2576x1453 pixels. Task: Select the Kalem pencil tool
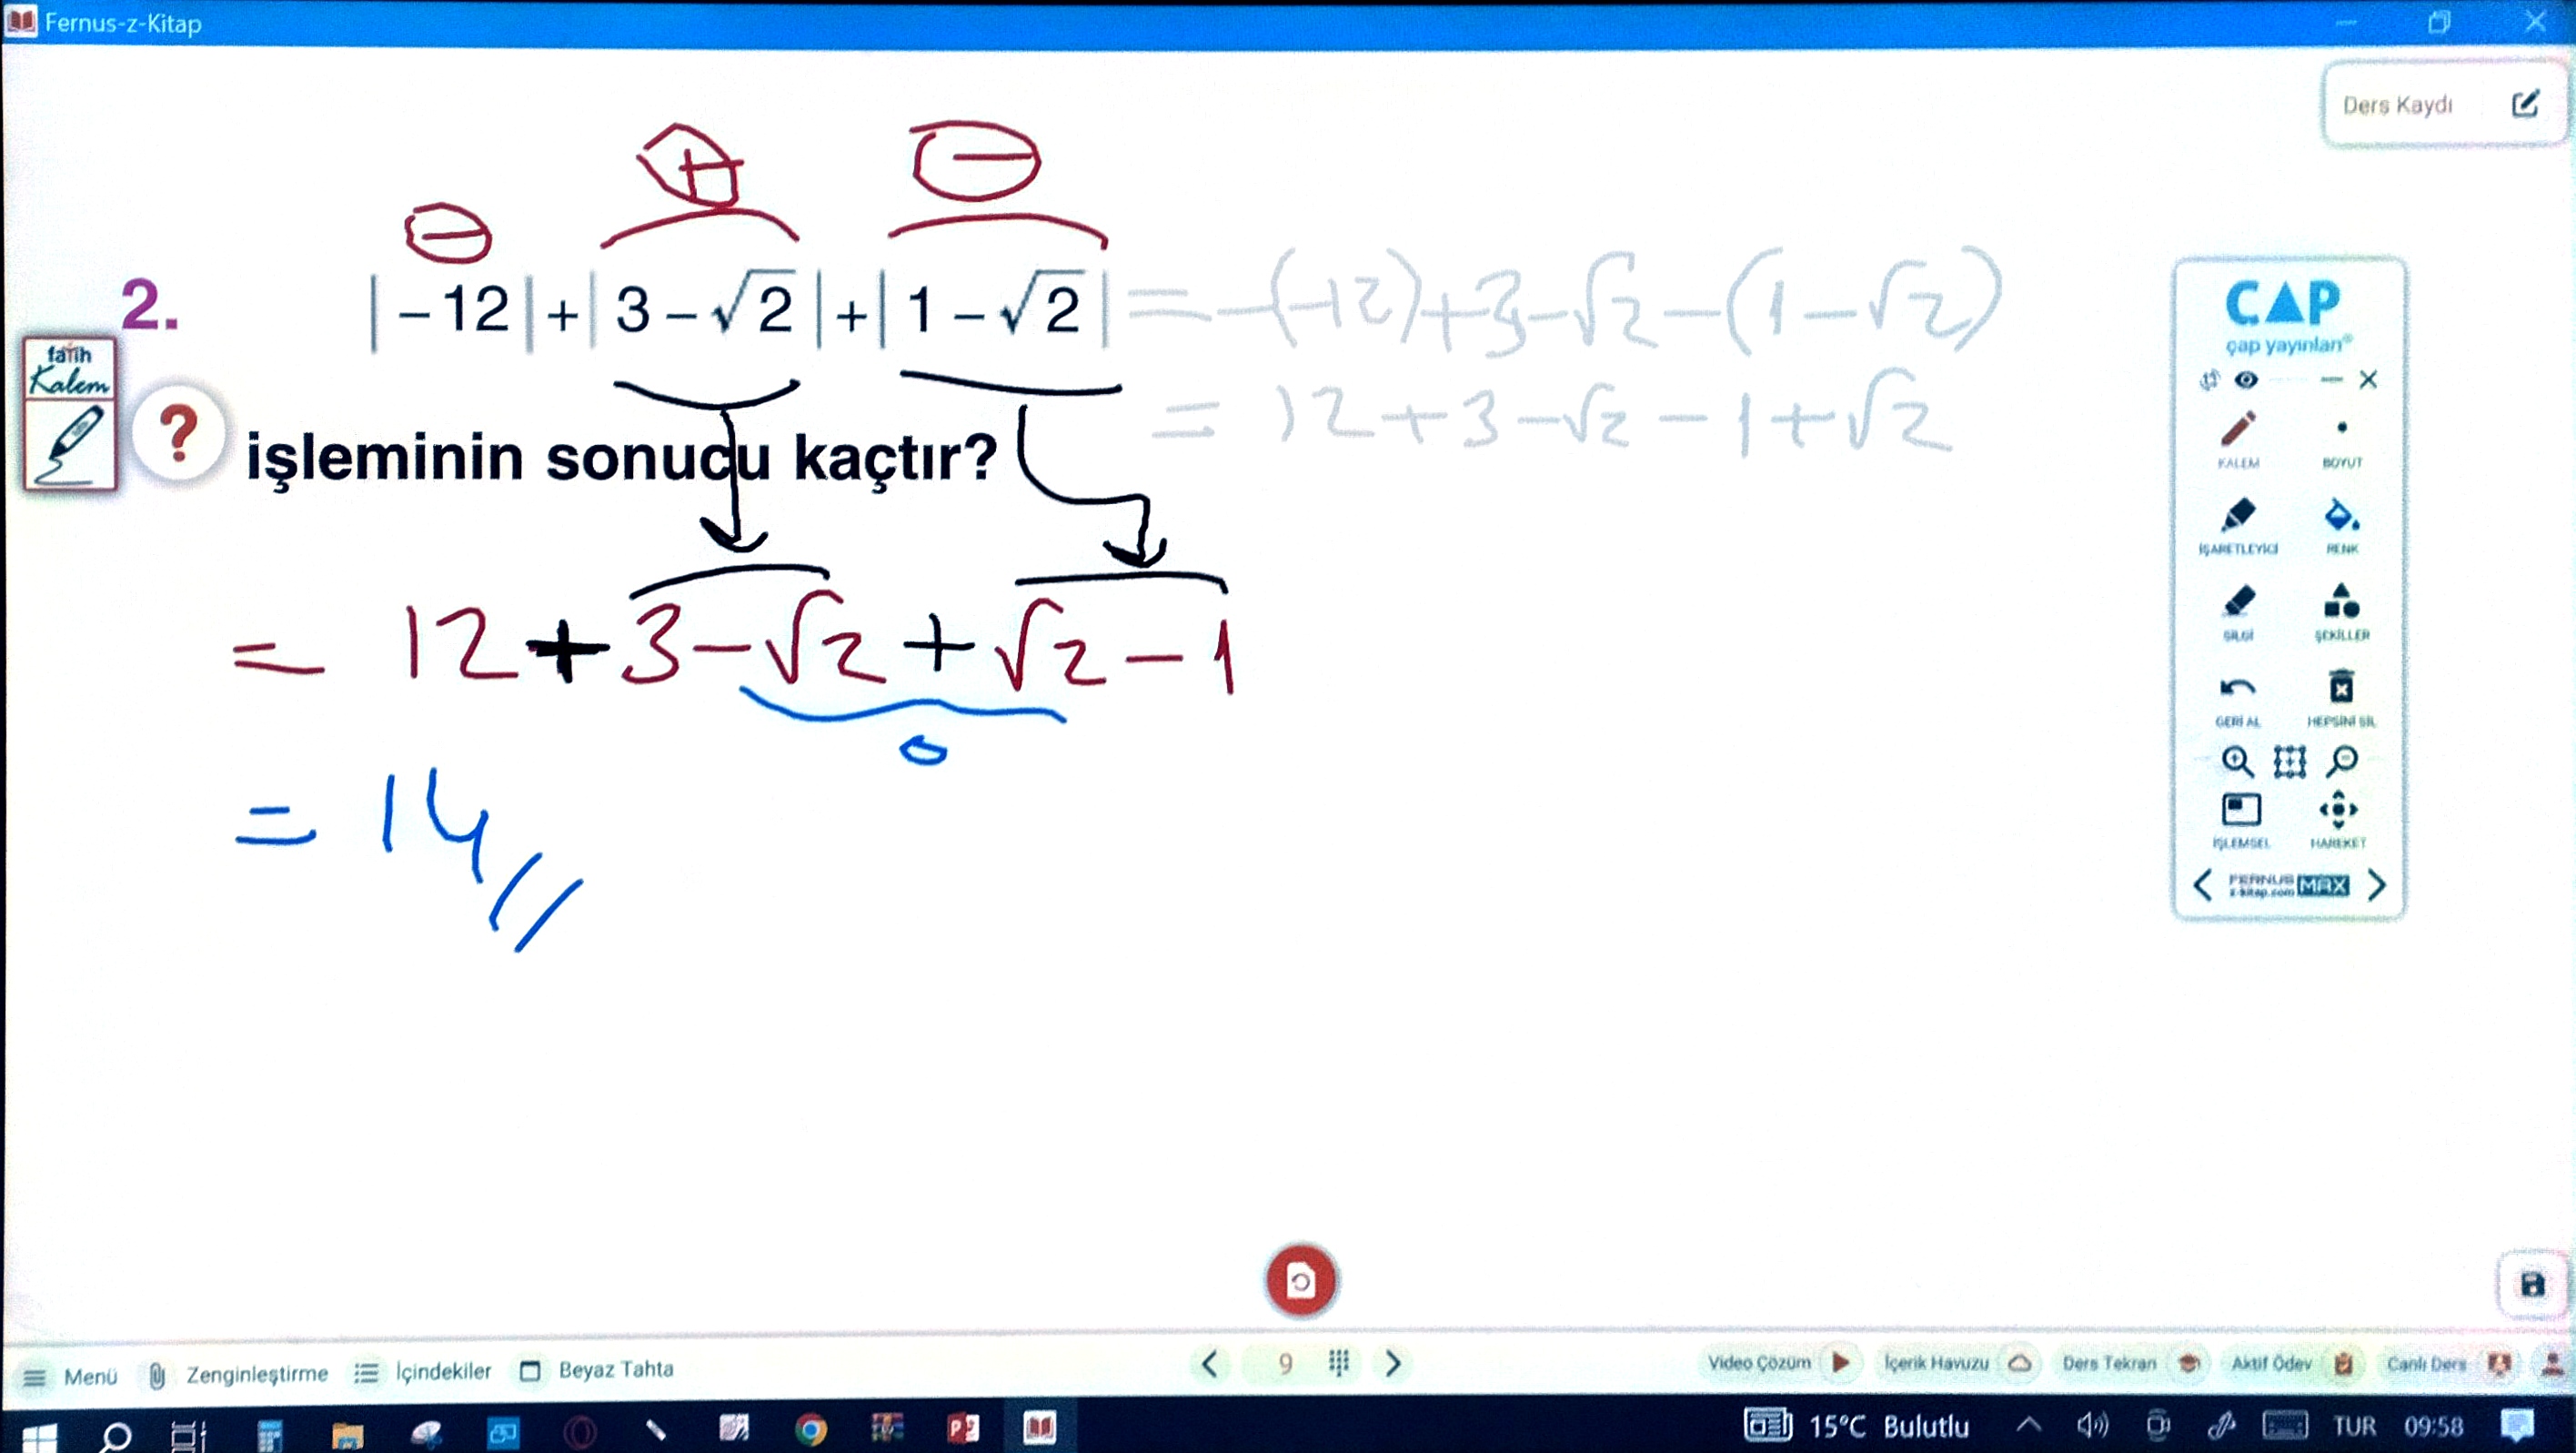tap(2238, 431)
